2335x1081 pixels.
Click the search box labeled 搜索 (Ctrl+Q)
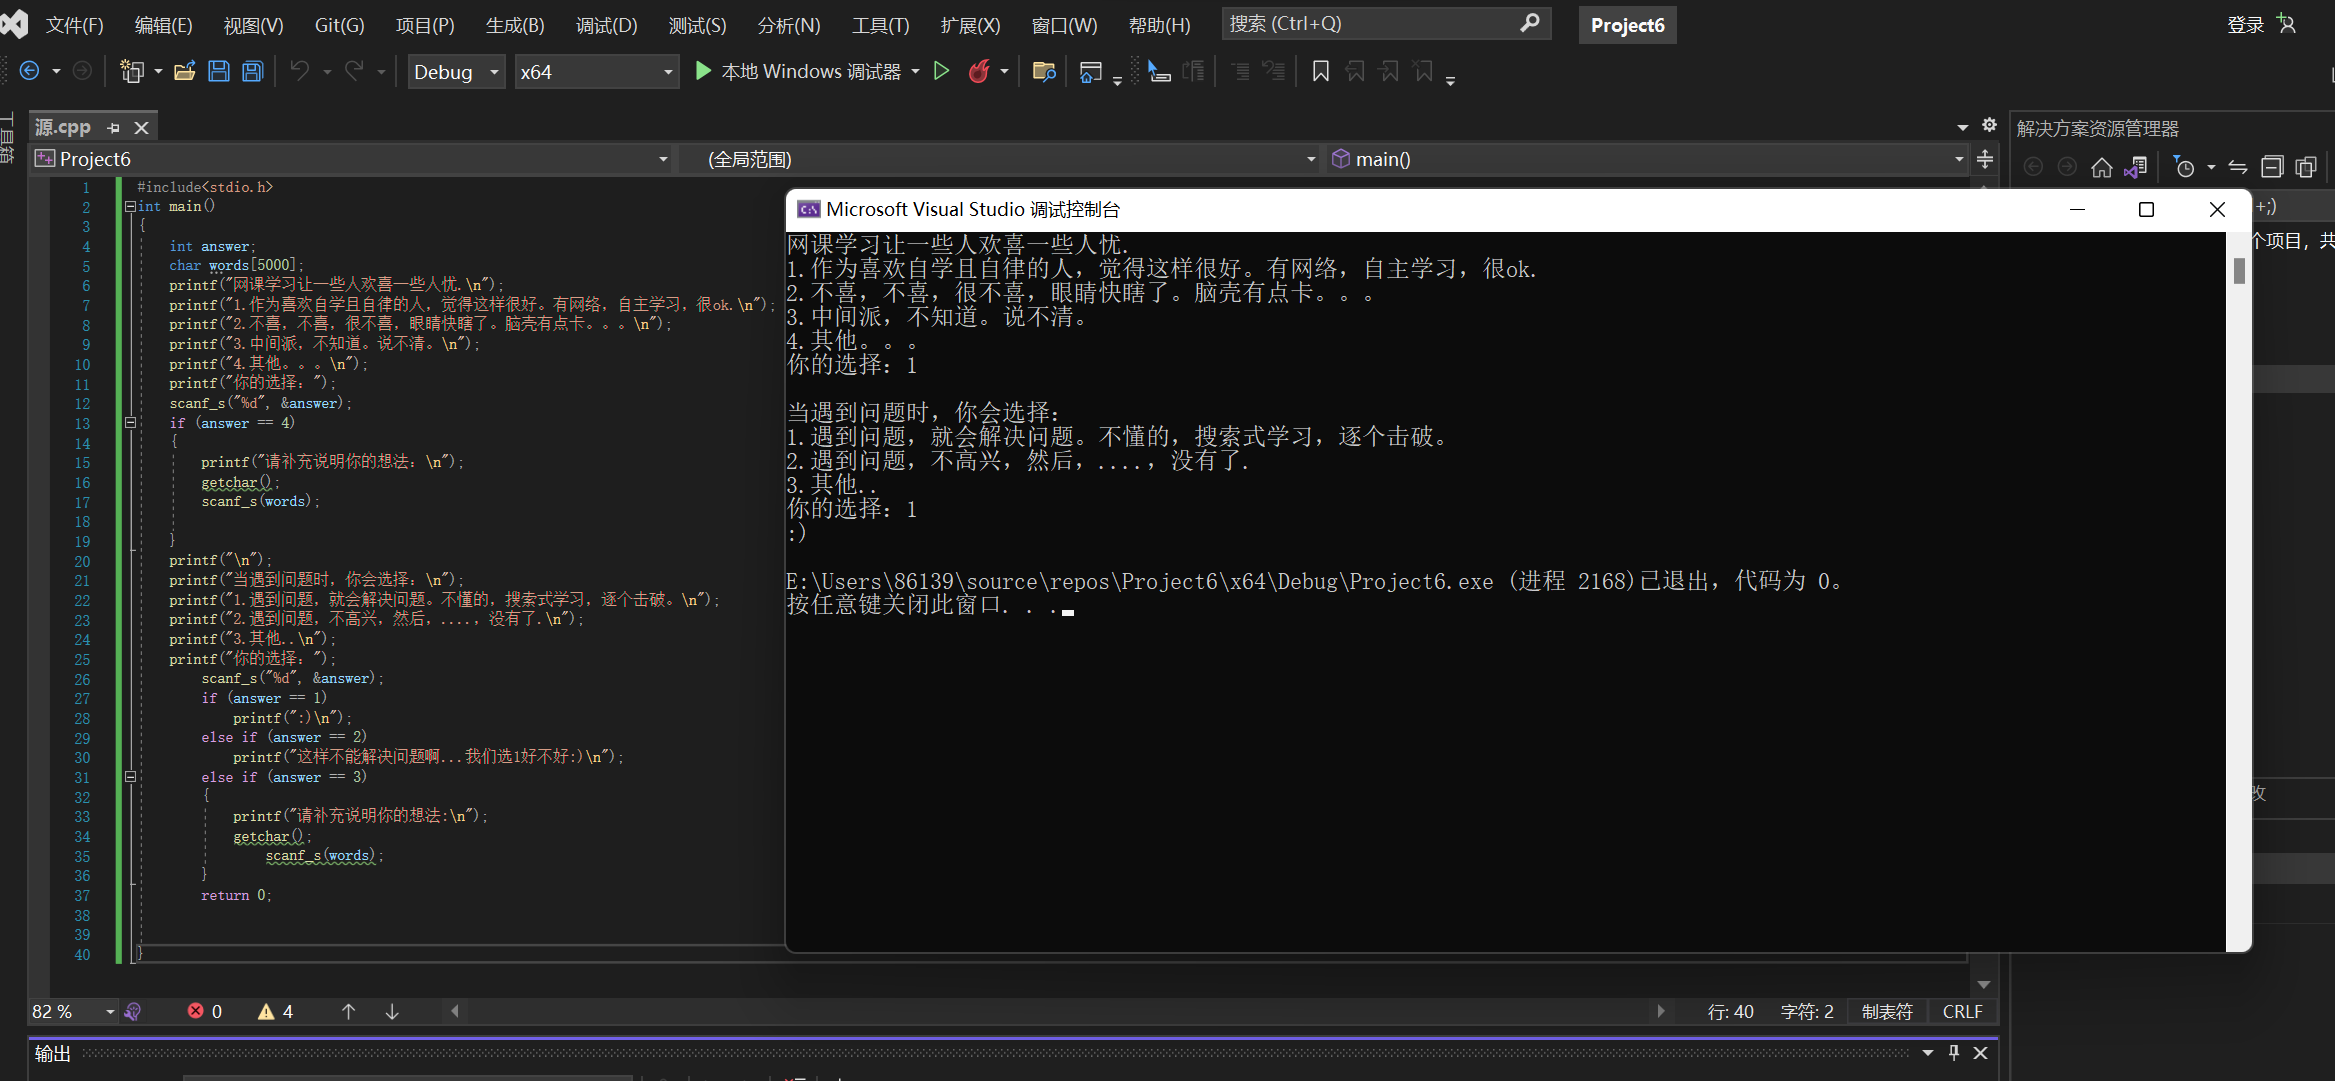click(x=1370, y=24)
